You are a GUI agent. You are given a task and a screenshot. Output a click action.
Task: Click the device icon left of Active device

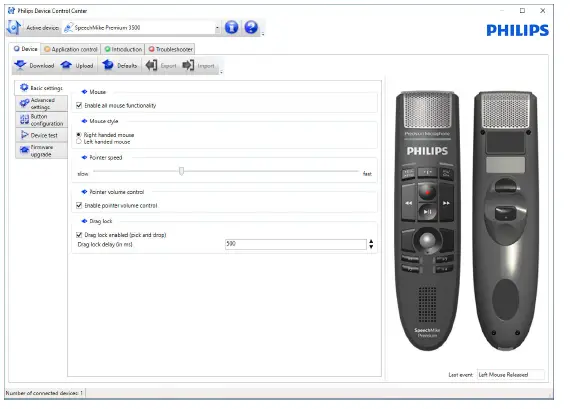14,27
